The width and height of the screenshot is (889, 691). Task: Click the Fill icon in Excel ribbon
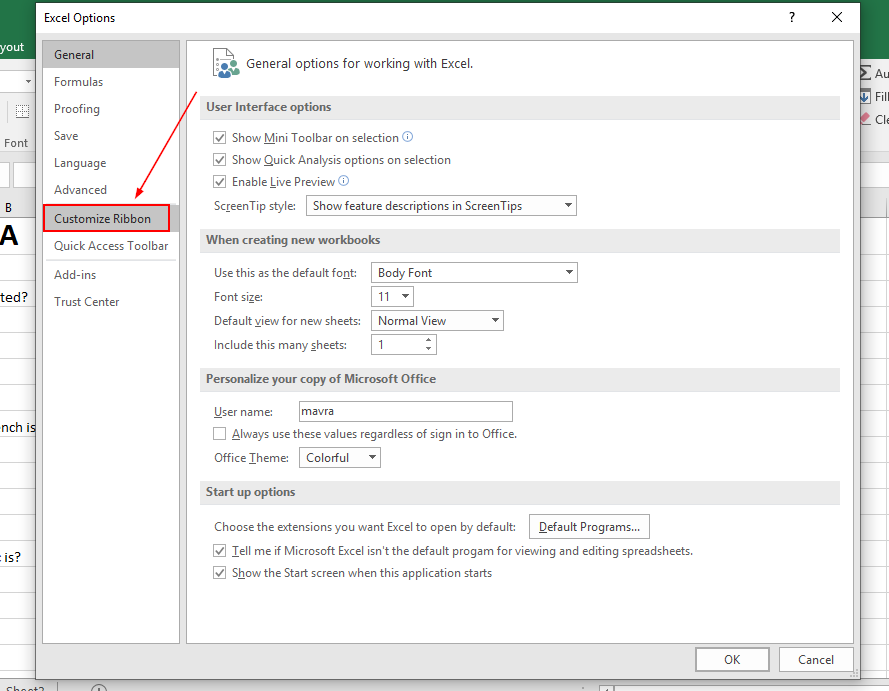(x=865, y=96)
